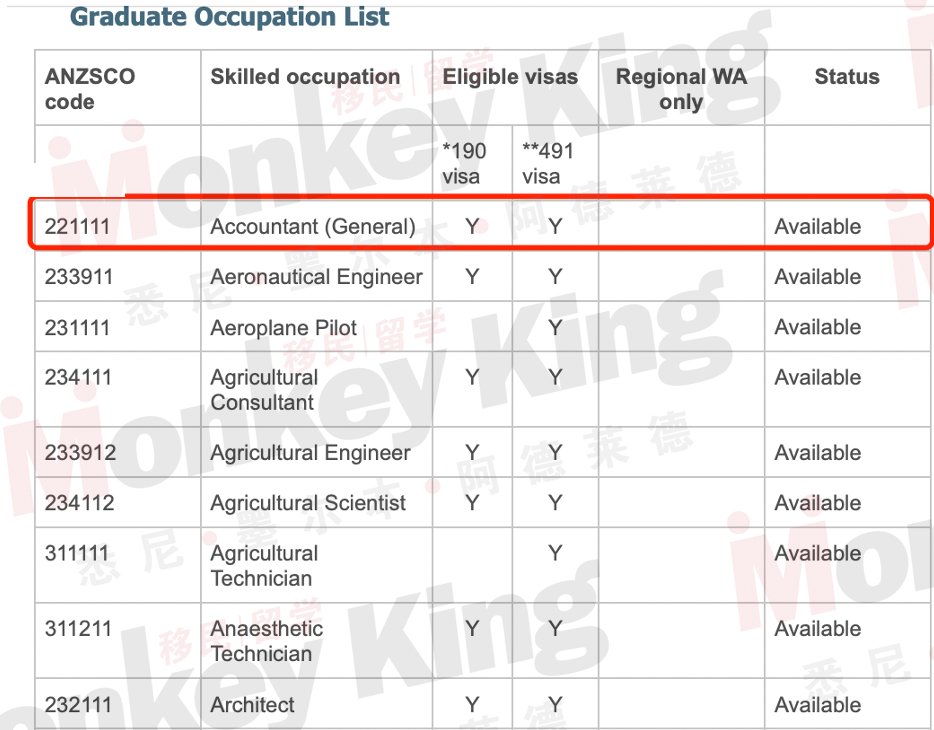Click the Eligible visas header

coord(510,77)
